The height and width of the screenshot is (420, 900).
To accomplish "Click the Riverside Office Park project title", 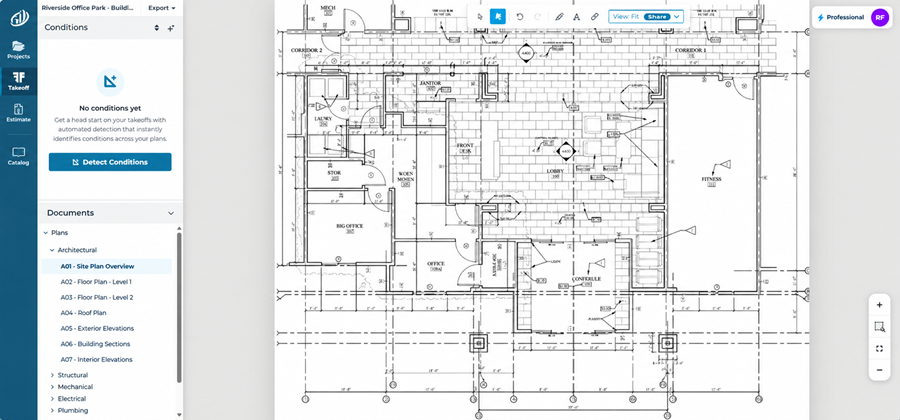I will [x=88, y=8].
